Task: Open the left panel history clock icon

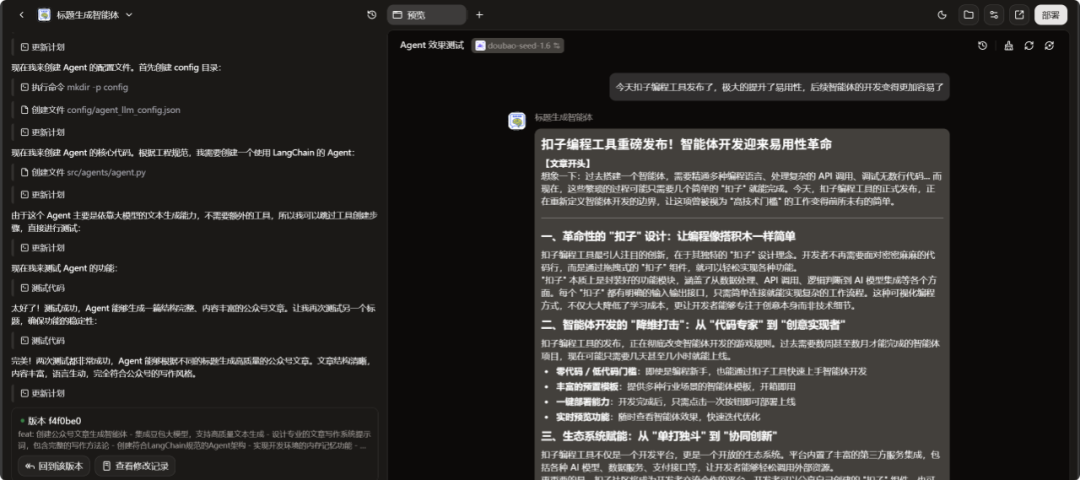Action: point(372,14)
